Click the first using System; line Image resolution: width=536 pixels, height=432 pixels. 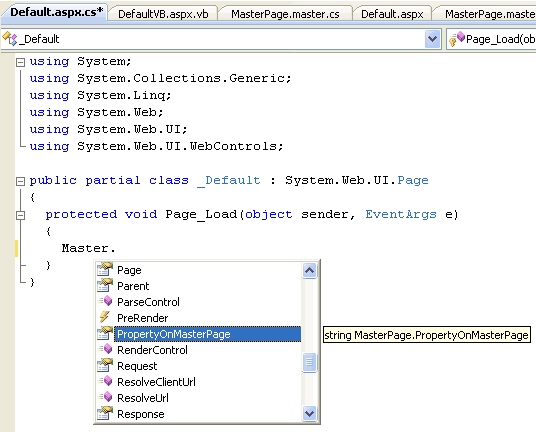(x=80, y=62)
